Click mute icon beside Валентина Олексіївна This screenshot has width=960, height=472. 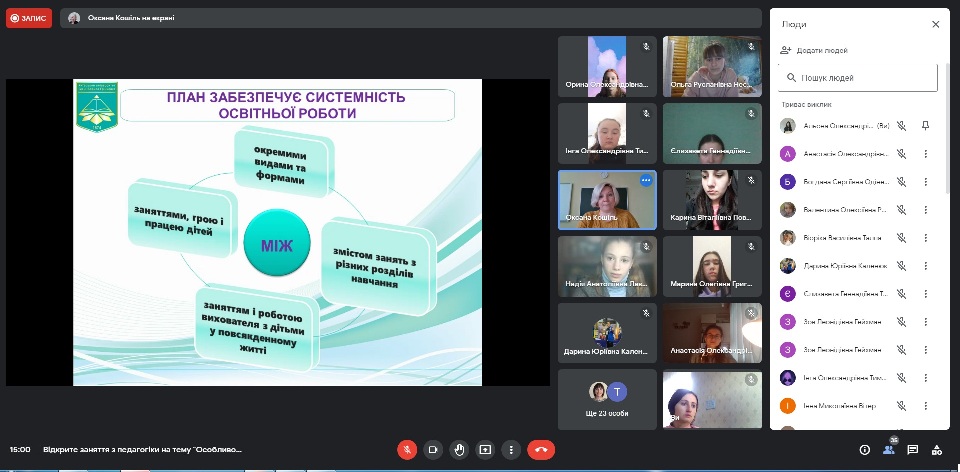901,209
